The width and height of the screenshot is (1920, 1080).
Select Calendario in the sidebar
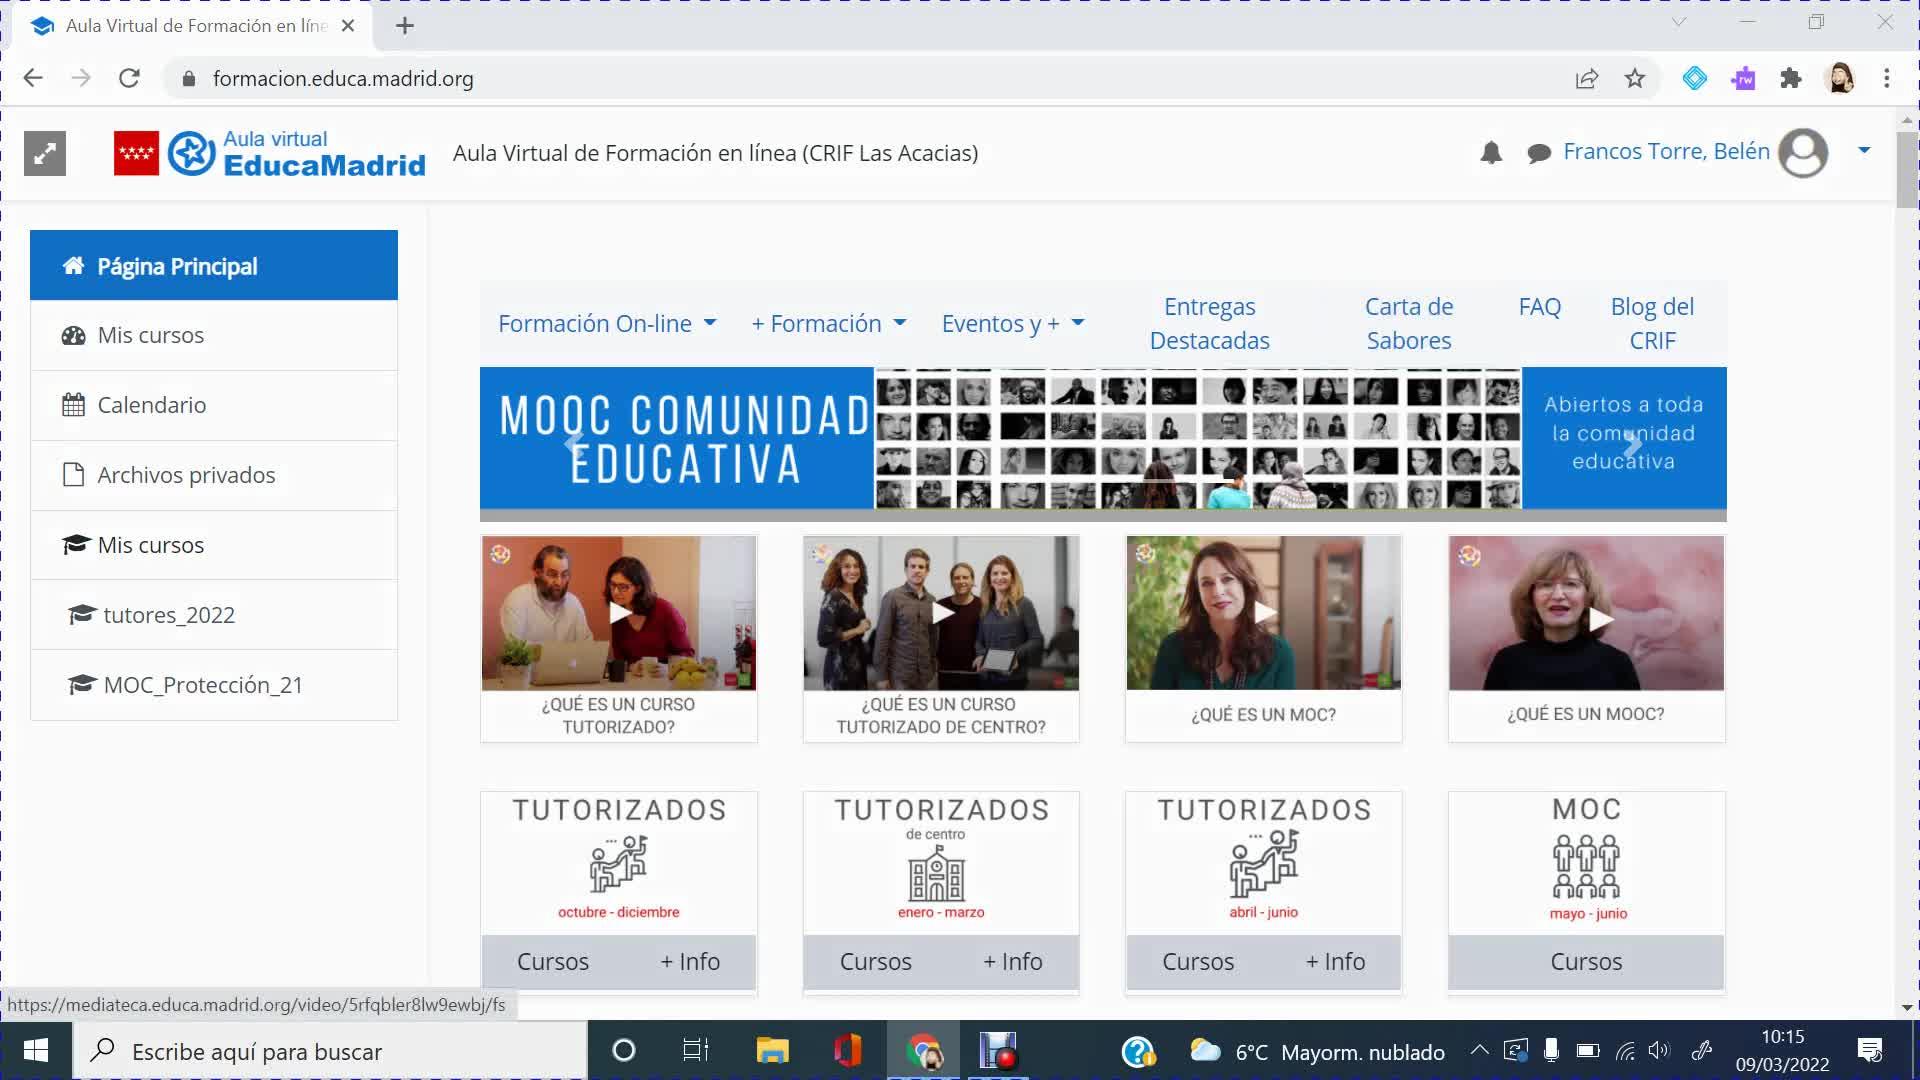pyautogui.click(x=151, y=405)
